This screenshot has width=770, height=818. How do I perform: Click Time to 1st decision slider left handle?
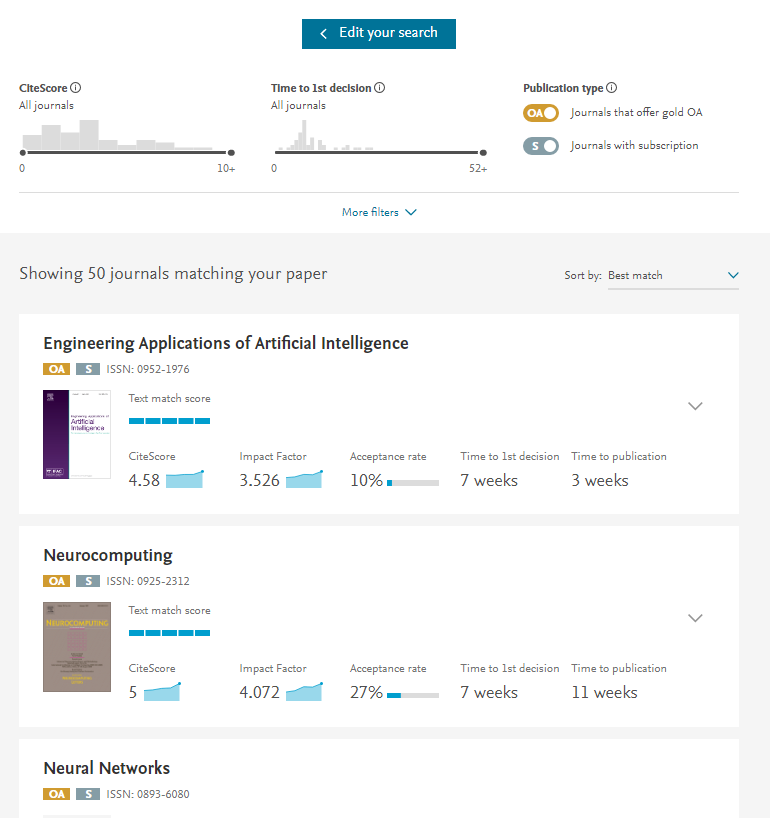(x=275, y=152)
